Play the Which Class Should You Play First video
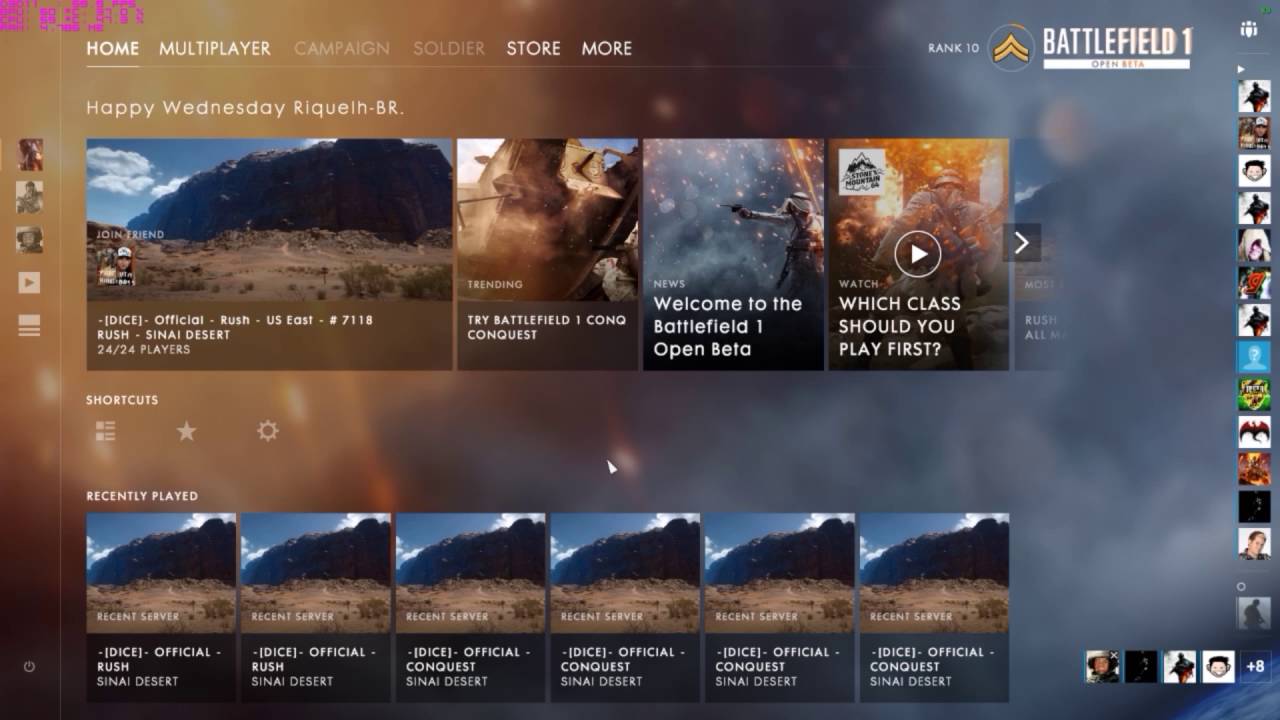 [x=918, y=254]
